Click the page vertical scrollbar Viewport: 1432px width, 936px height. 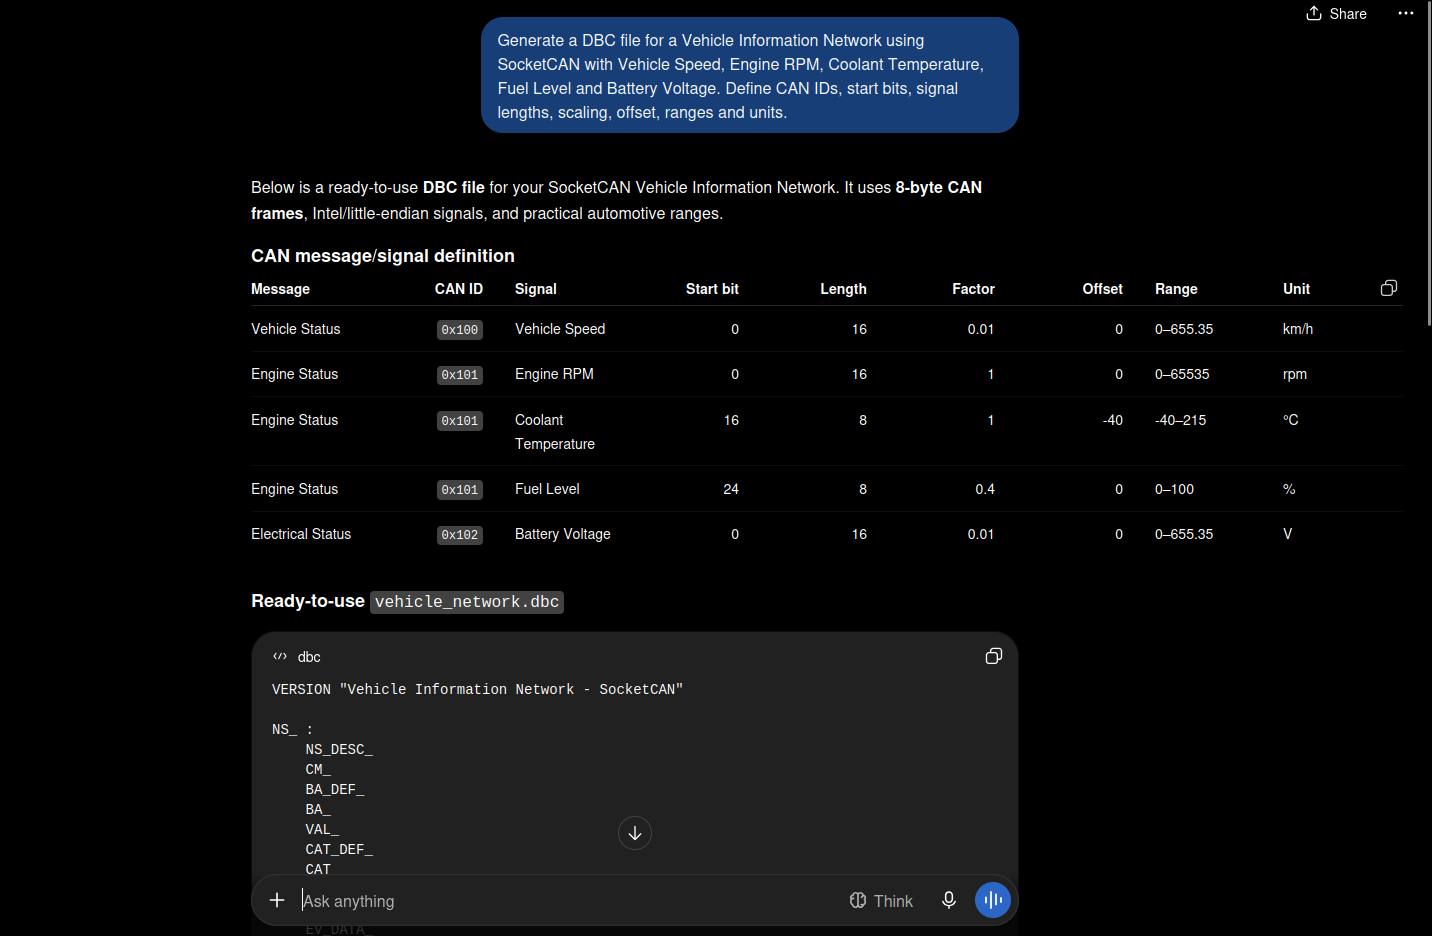click(1428, 162)
